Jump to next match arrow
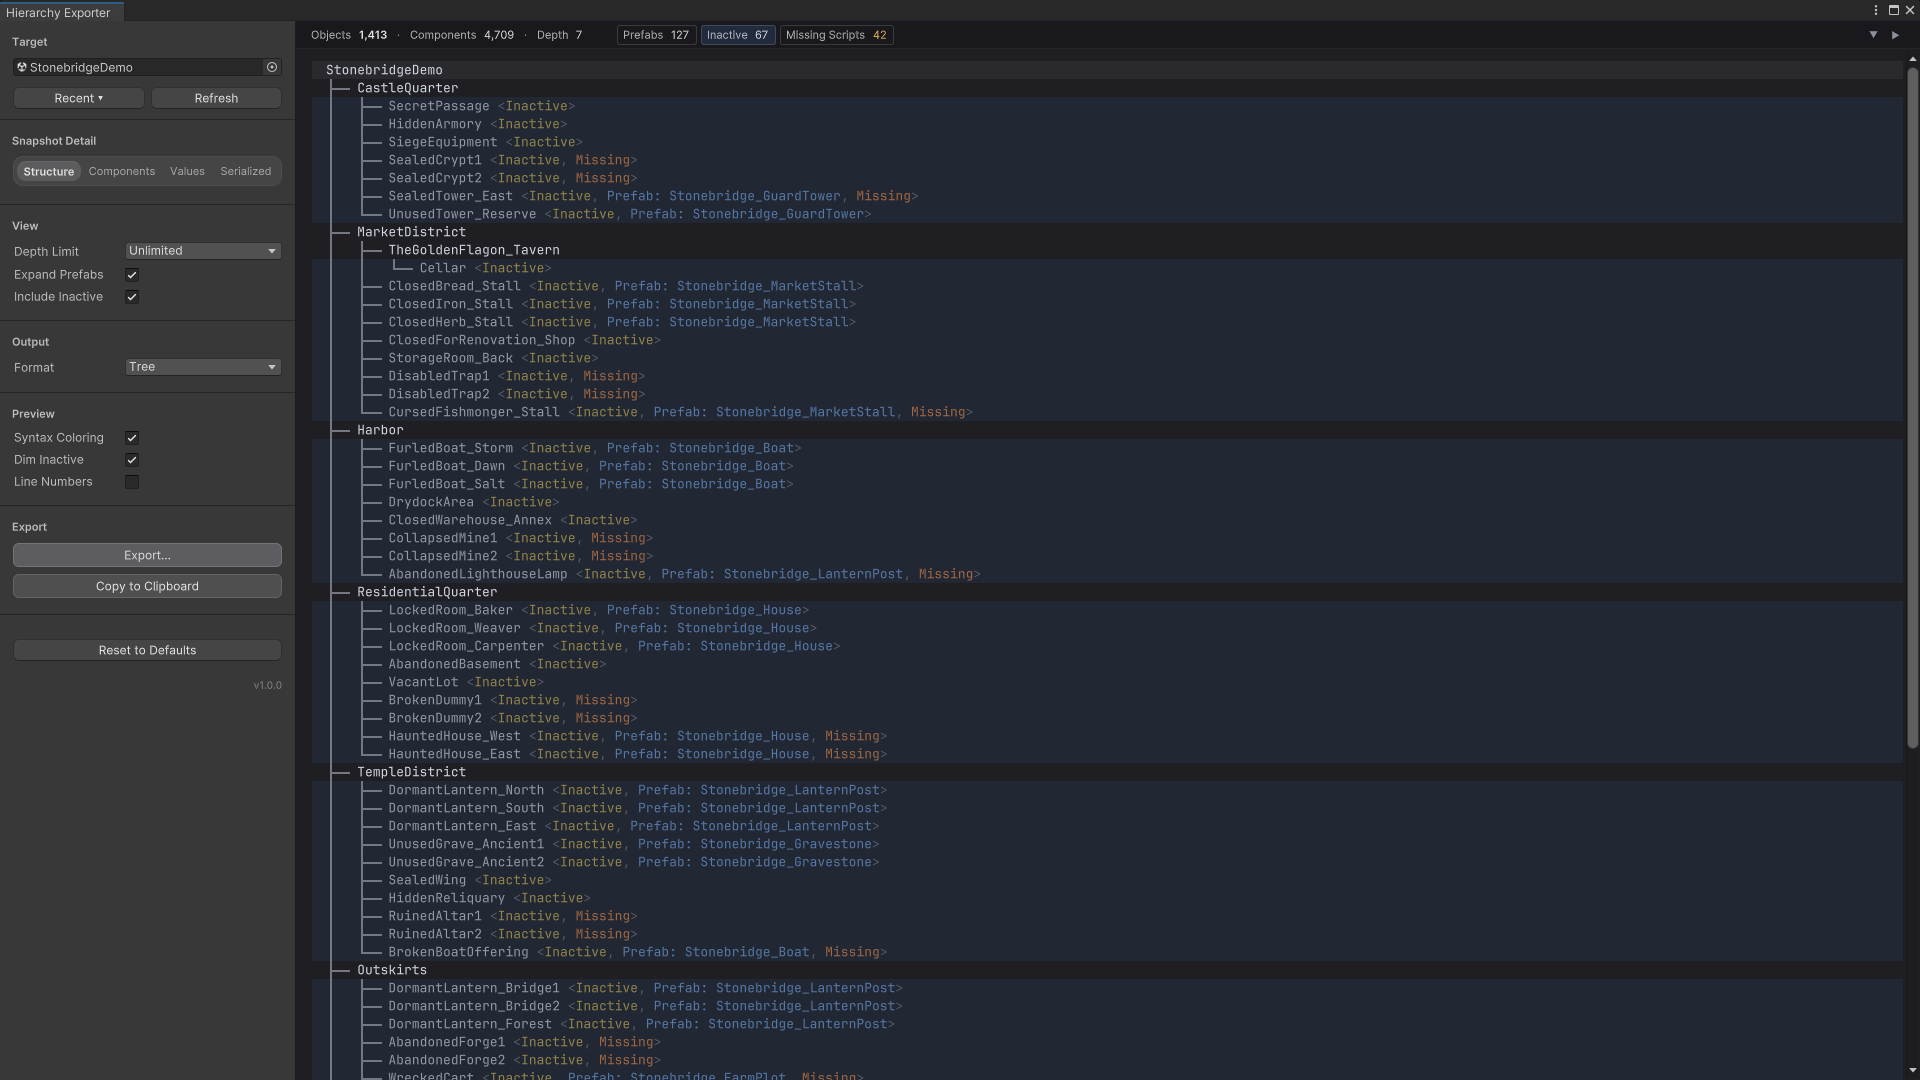Screen dimensions: 1920x1080 coord(1895,35)
